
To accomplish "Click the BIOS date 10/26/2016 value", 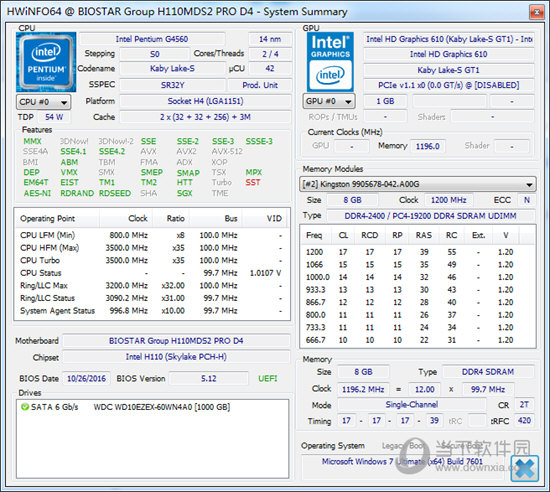I will point(86,379).
